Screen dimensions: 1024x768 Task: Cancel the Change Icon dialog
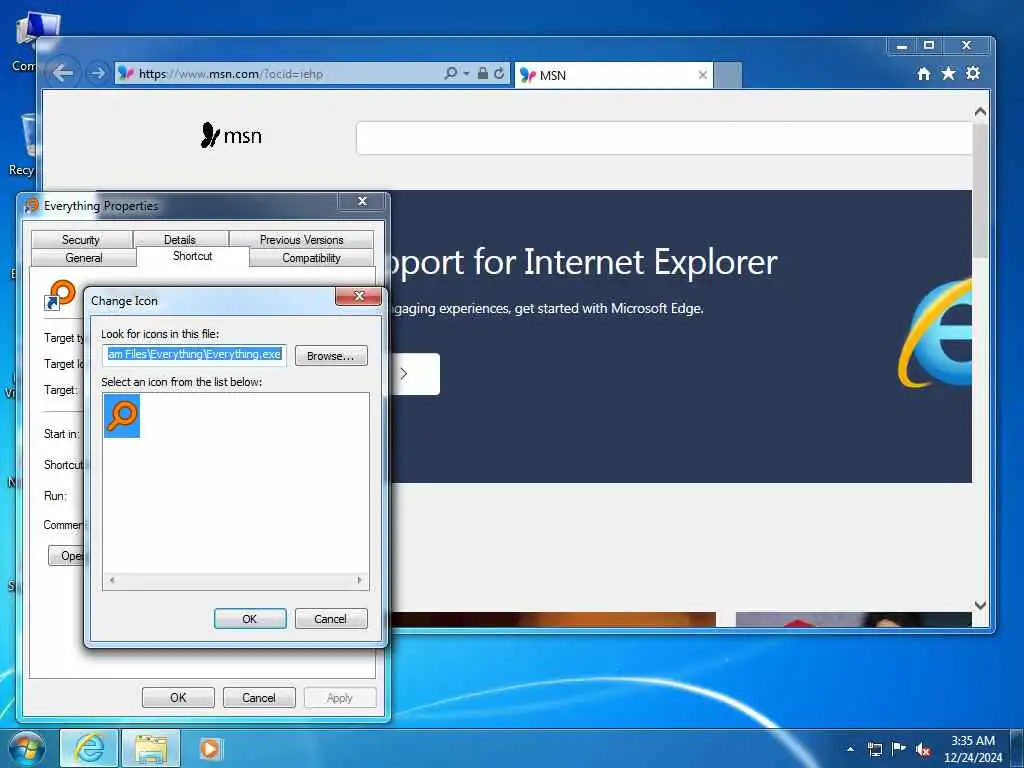pos(331,618)
